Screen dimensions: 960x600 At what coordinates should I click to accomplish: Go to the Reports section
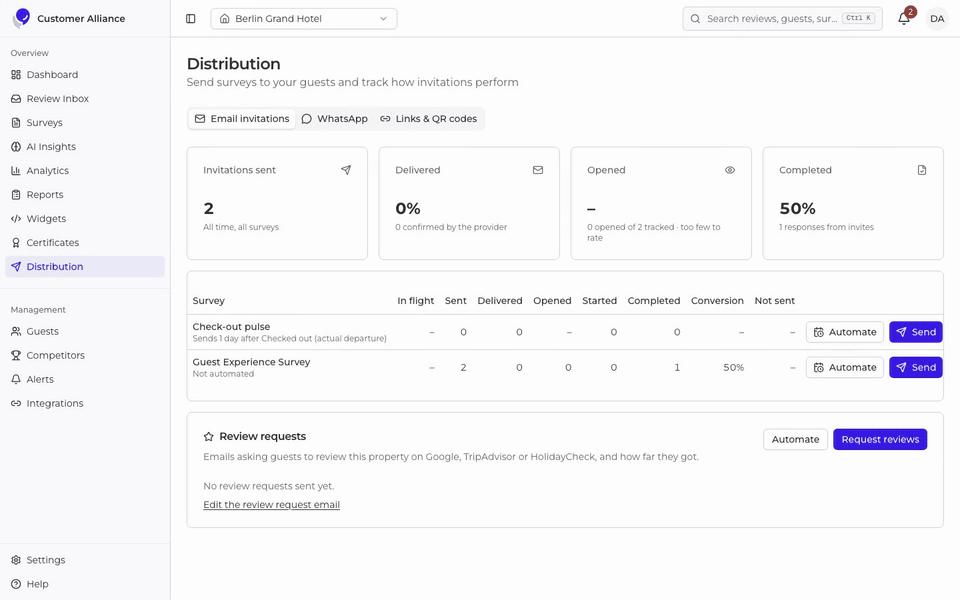pos(84,195)
